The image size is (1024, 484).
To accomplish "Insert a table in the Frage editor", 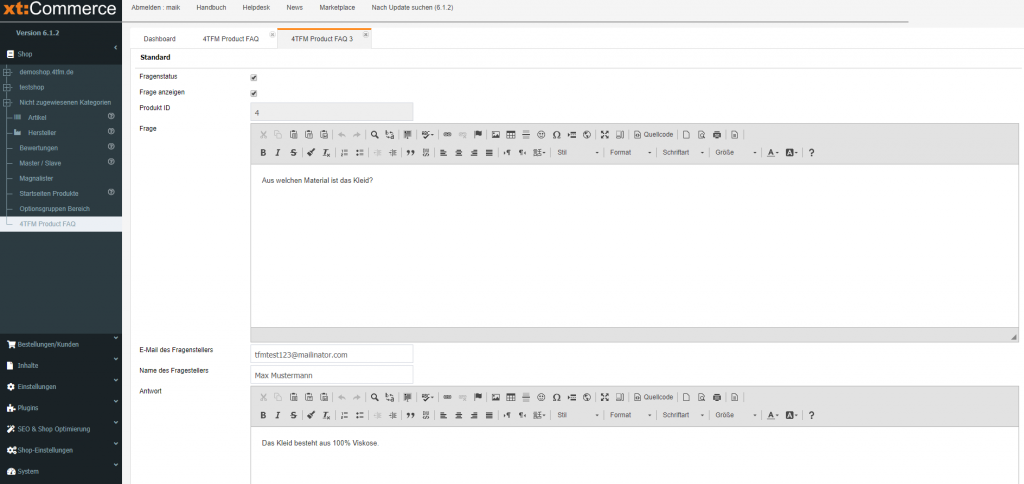I will tap(511, 134).
